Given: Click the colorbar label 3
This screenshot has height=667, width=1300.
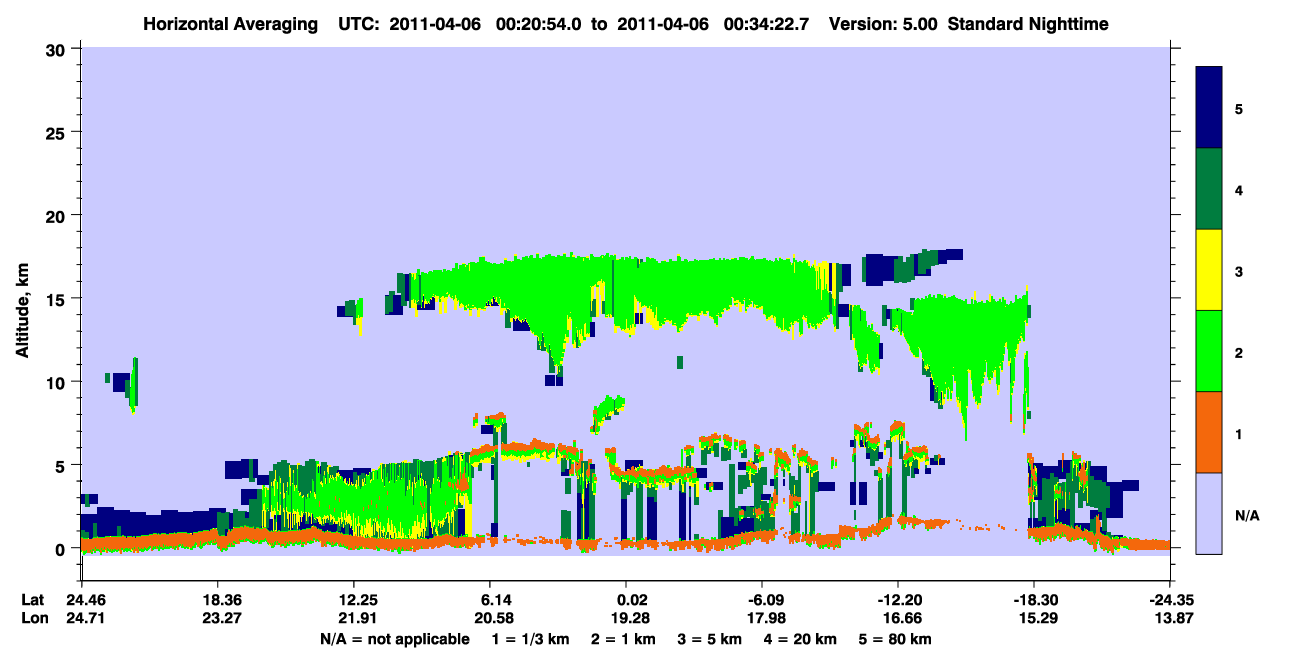Looking at the screenshot, I should (1239, 271).
